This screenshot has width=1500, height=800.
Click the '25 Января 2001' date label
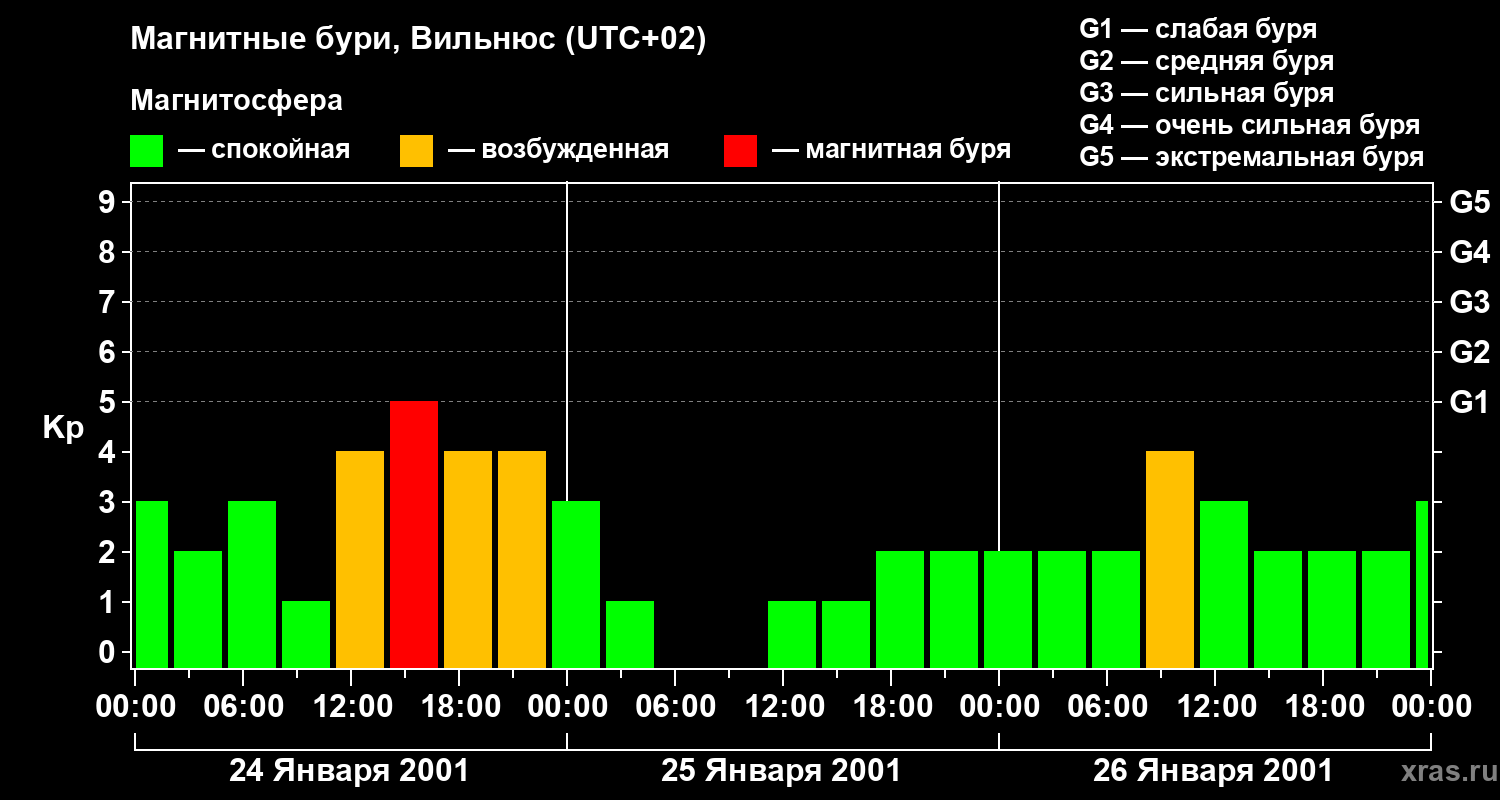pyautogui.click(x=781, y=771)
